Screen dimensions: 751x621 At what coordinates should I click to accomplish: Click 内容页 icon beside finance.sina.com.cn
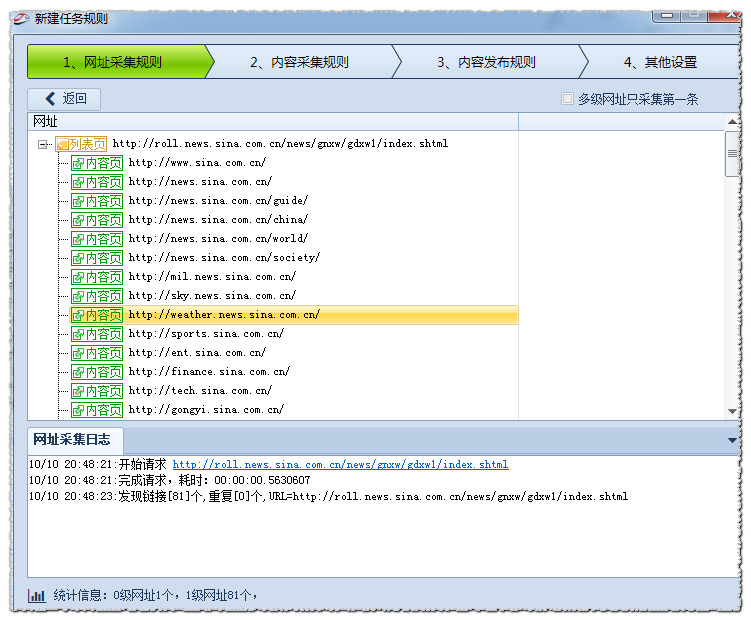pos(97,372)
